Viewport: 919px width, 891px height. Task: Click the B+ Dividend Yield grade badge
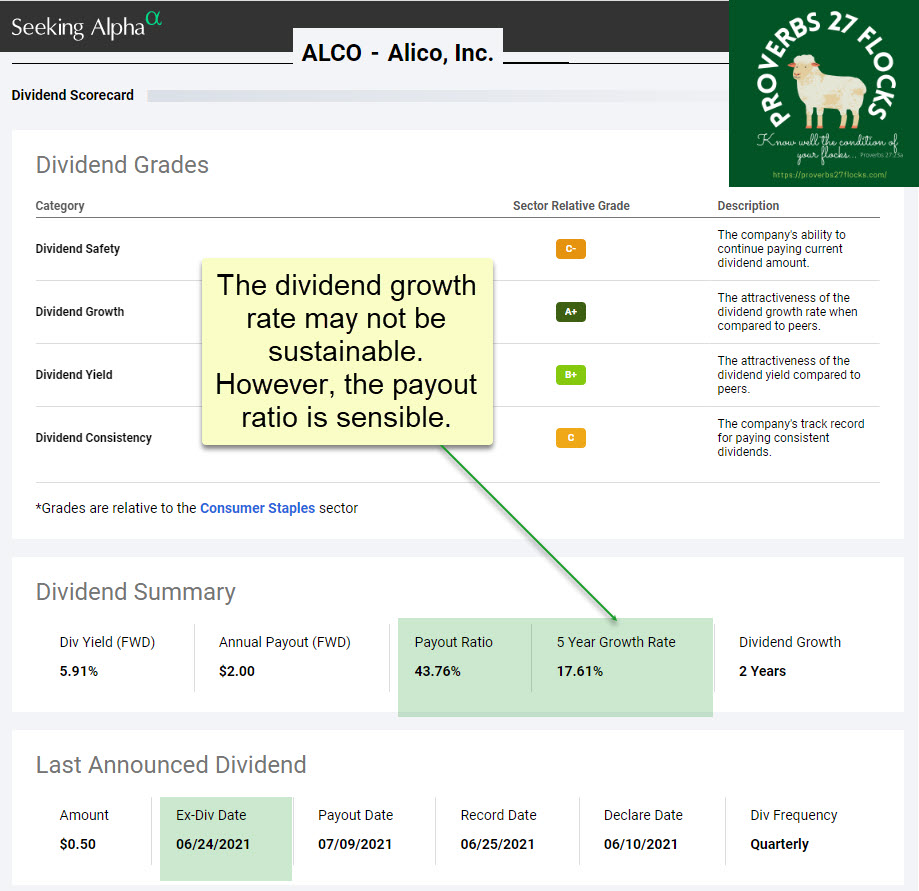570,375
